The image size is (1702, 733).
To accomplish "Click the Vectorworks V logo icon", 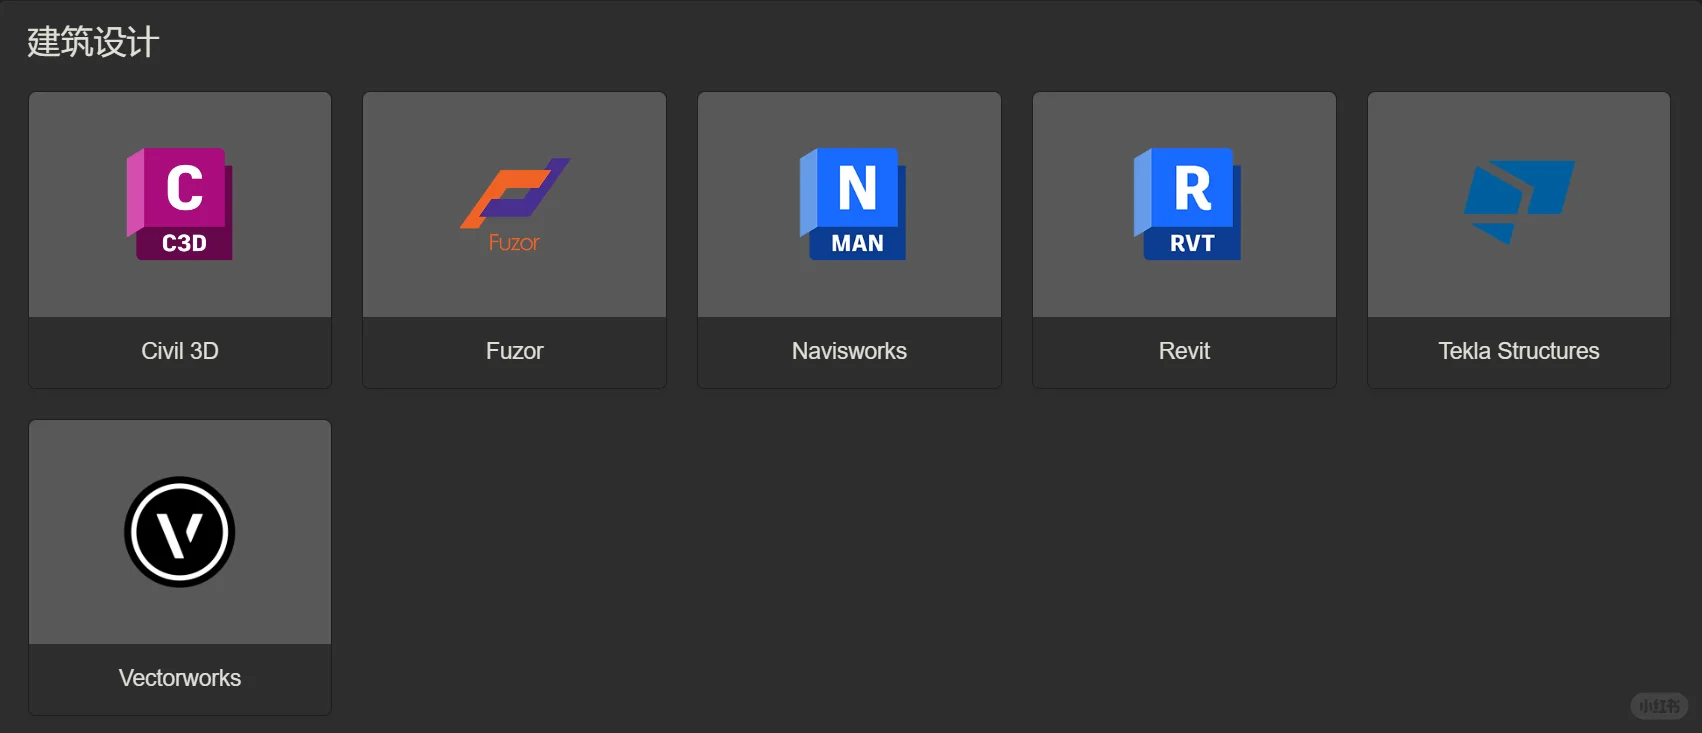I will click(180, 532).
